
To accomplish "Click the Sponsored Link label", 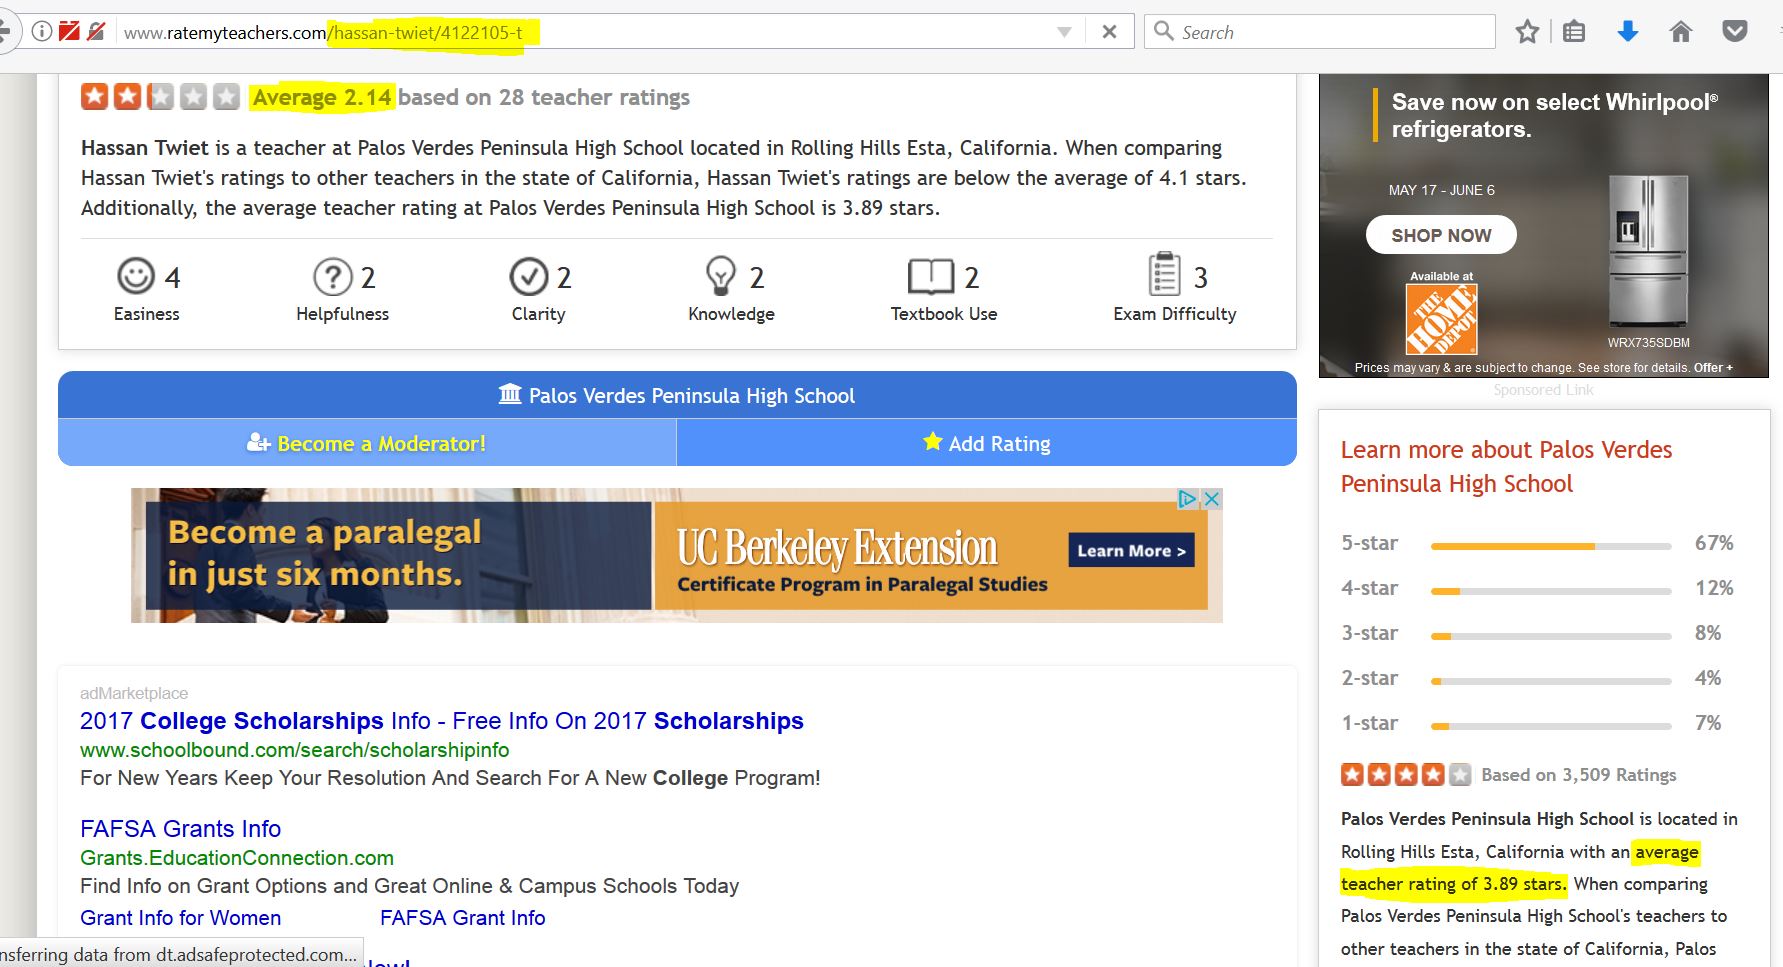I will [1543, 390].
